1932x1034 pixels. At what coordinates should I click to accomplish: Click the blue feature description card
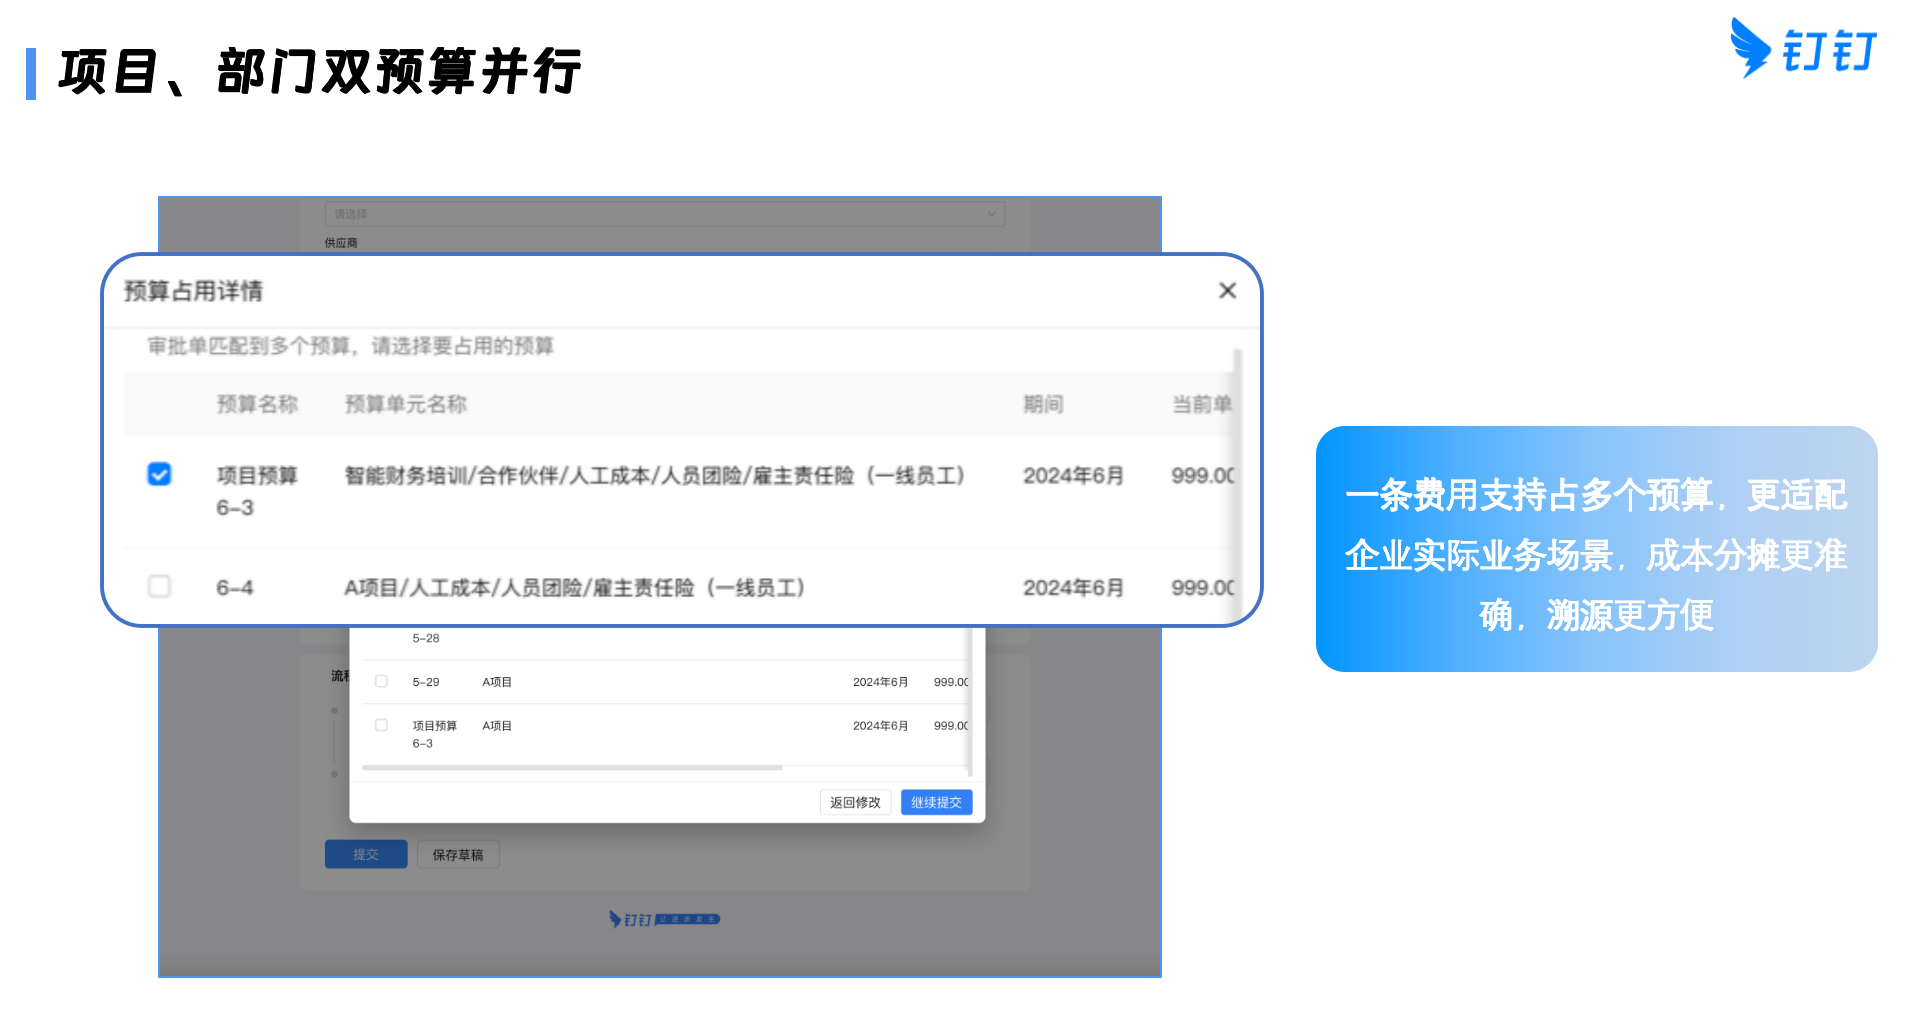1596,549
